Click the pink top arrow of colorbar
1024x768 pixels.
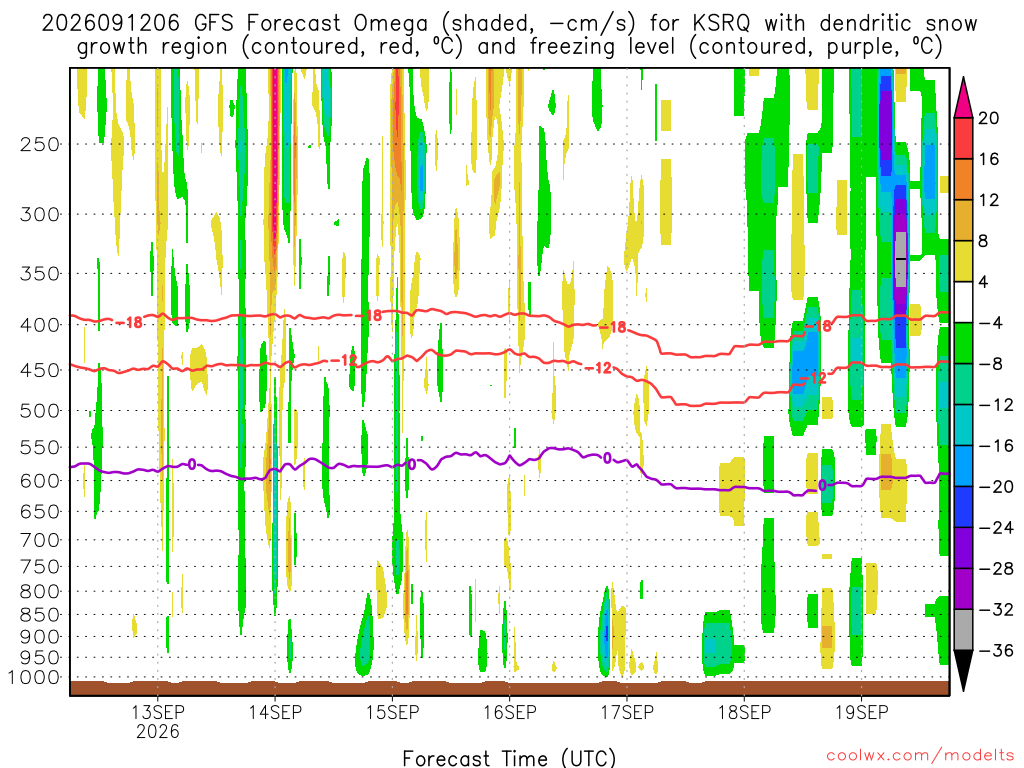point(963,97)
